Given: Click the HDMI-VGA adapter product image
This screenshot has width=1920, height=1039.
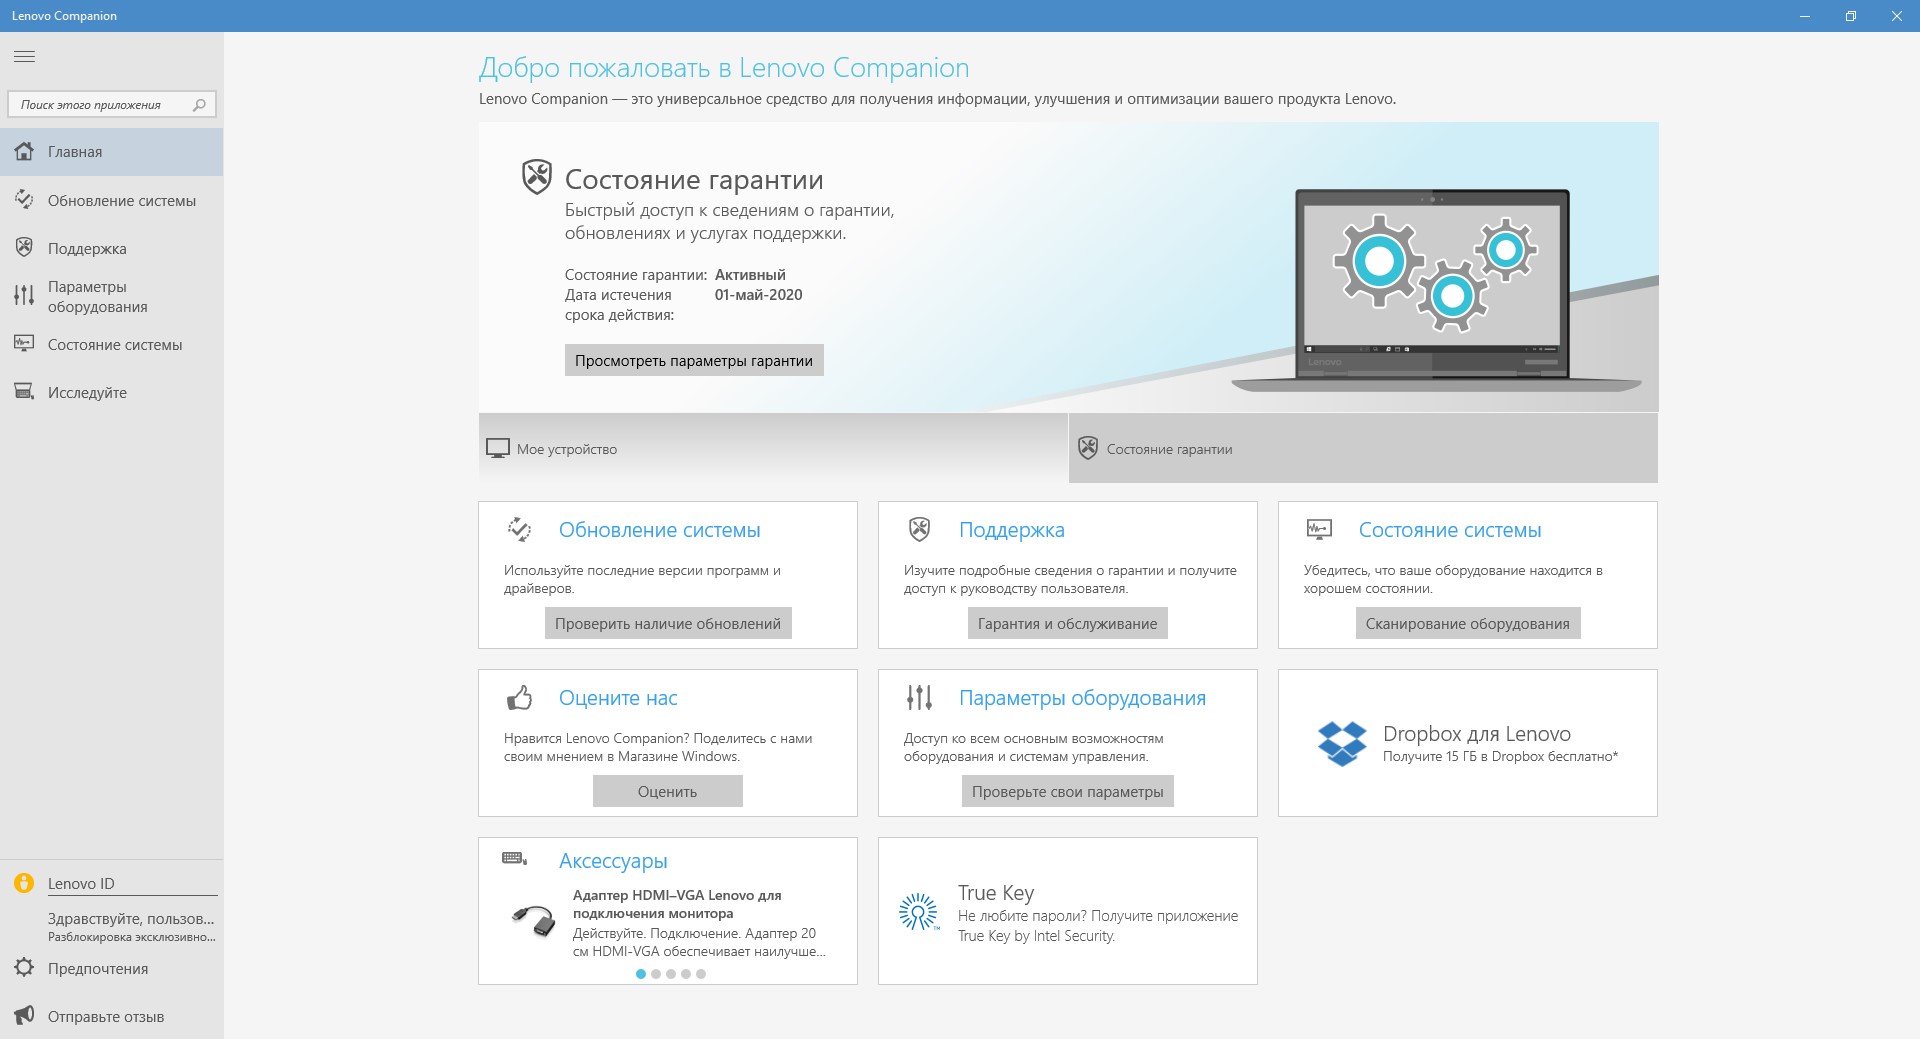Looking at the screenshot, I should 534,919.
